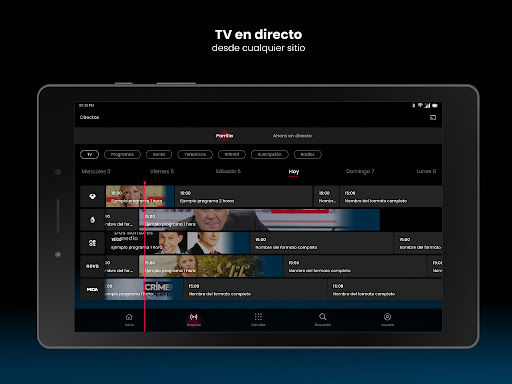Open Antena 3 truncated 'Nombr...' program cell
Image resolution: width=512 pixels, height=384 pixels.
pos(326,196)
